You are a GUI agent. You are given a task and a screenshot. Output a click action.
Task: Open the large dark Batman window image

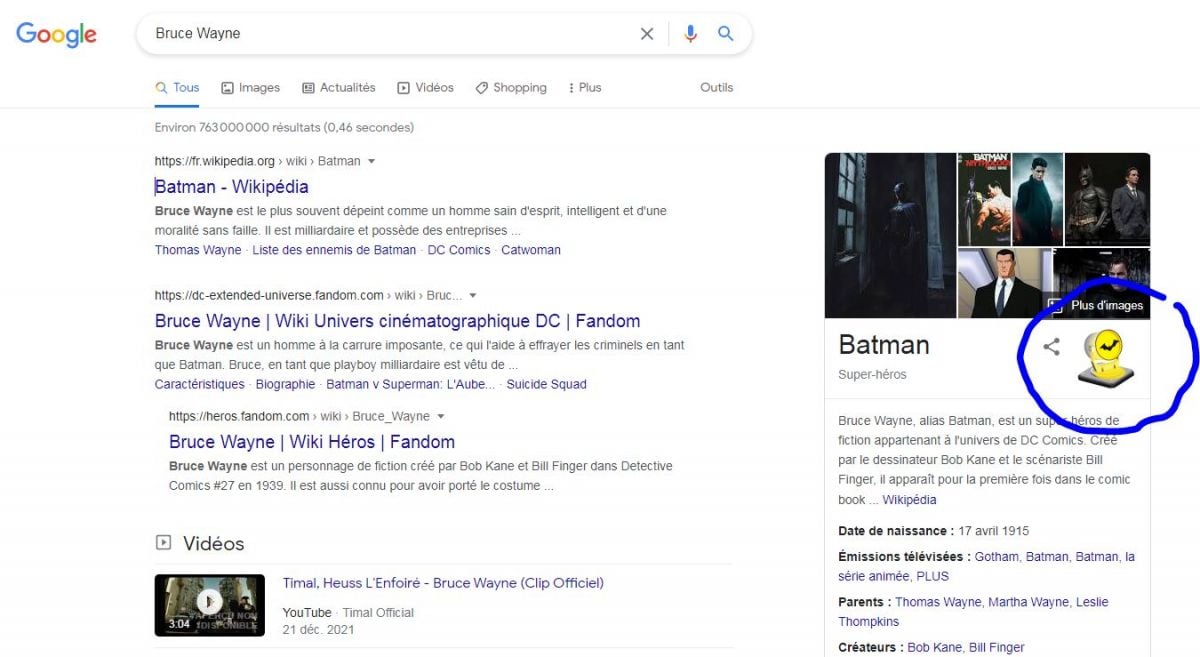coord(890,235)
